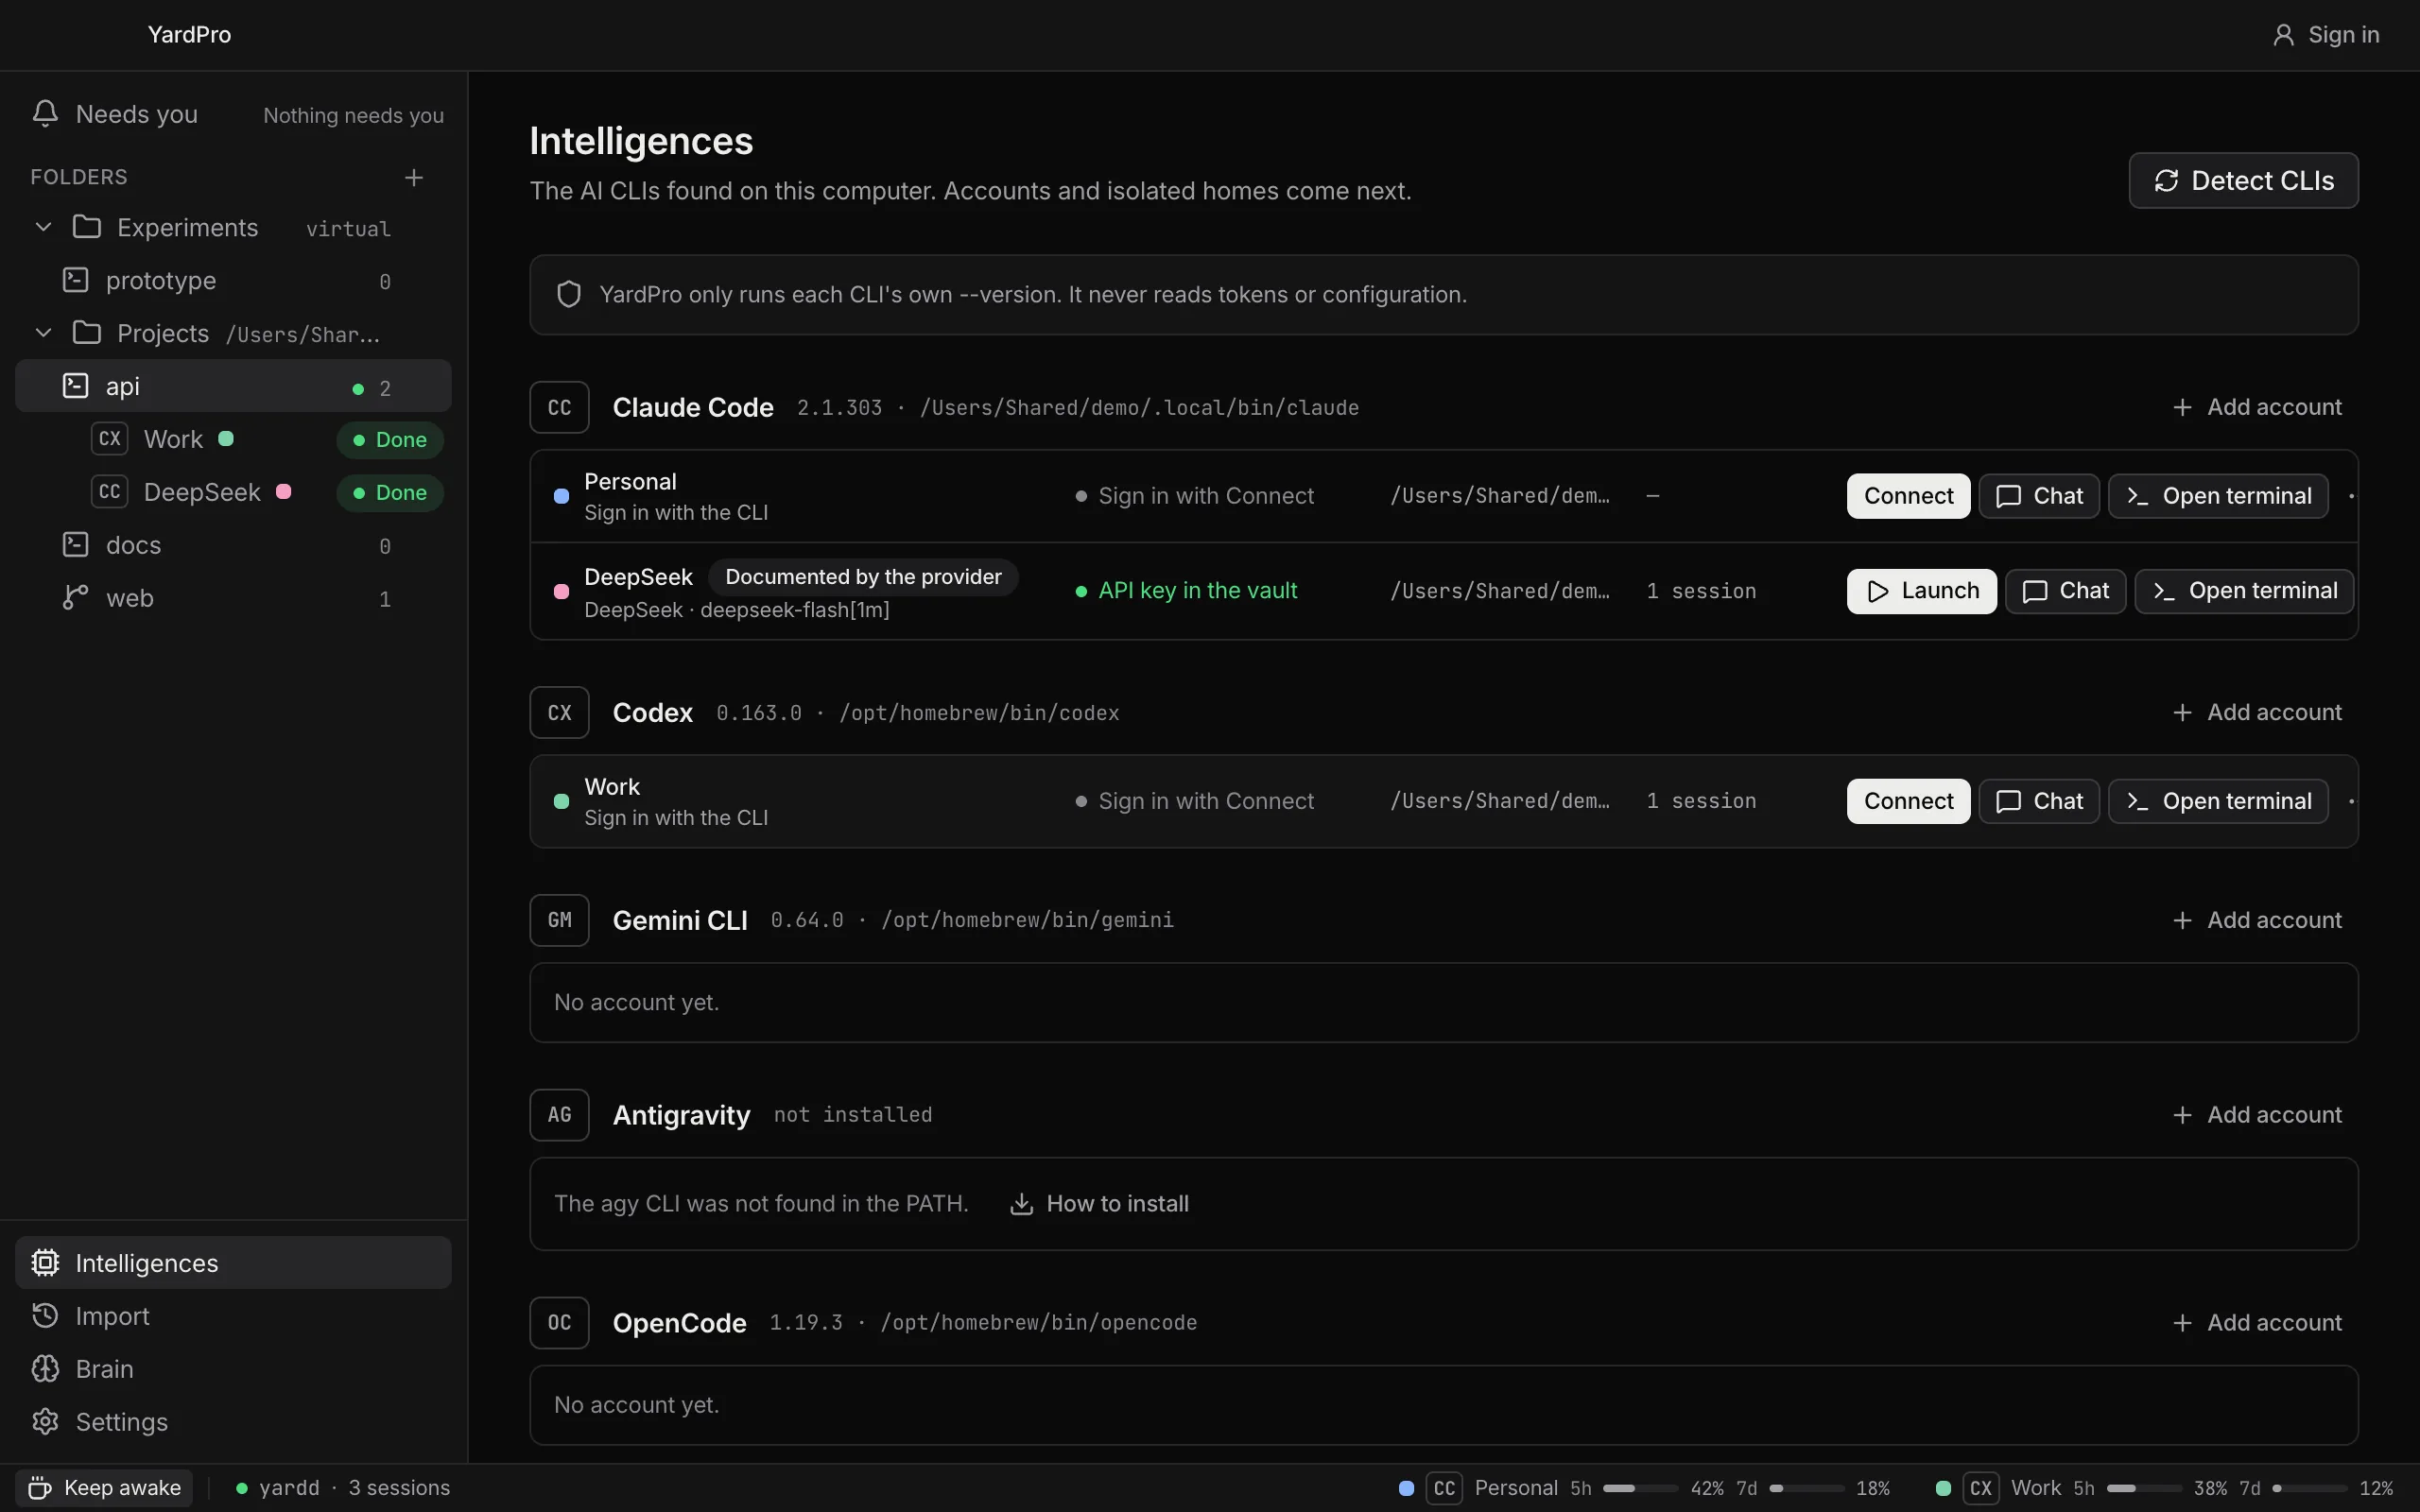Click the web branch icon in folders
The image size is (2420, 1512).
click(76, 598)
